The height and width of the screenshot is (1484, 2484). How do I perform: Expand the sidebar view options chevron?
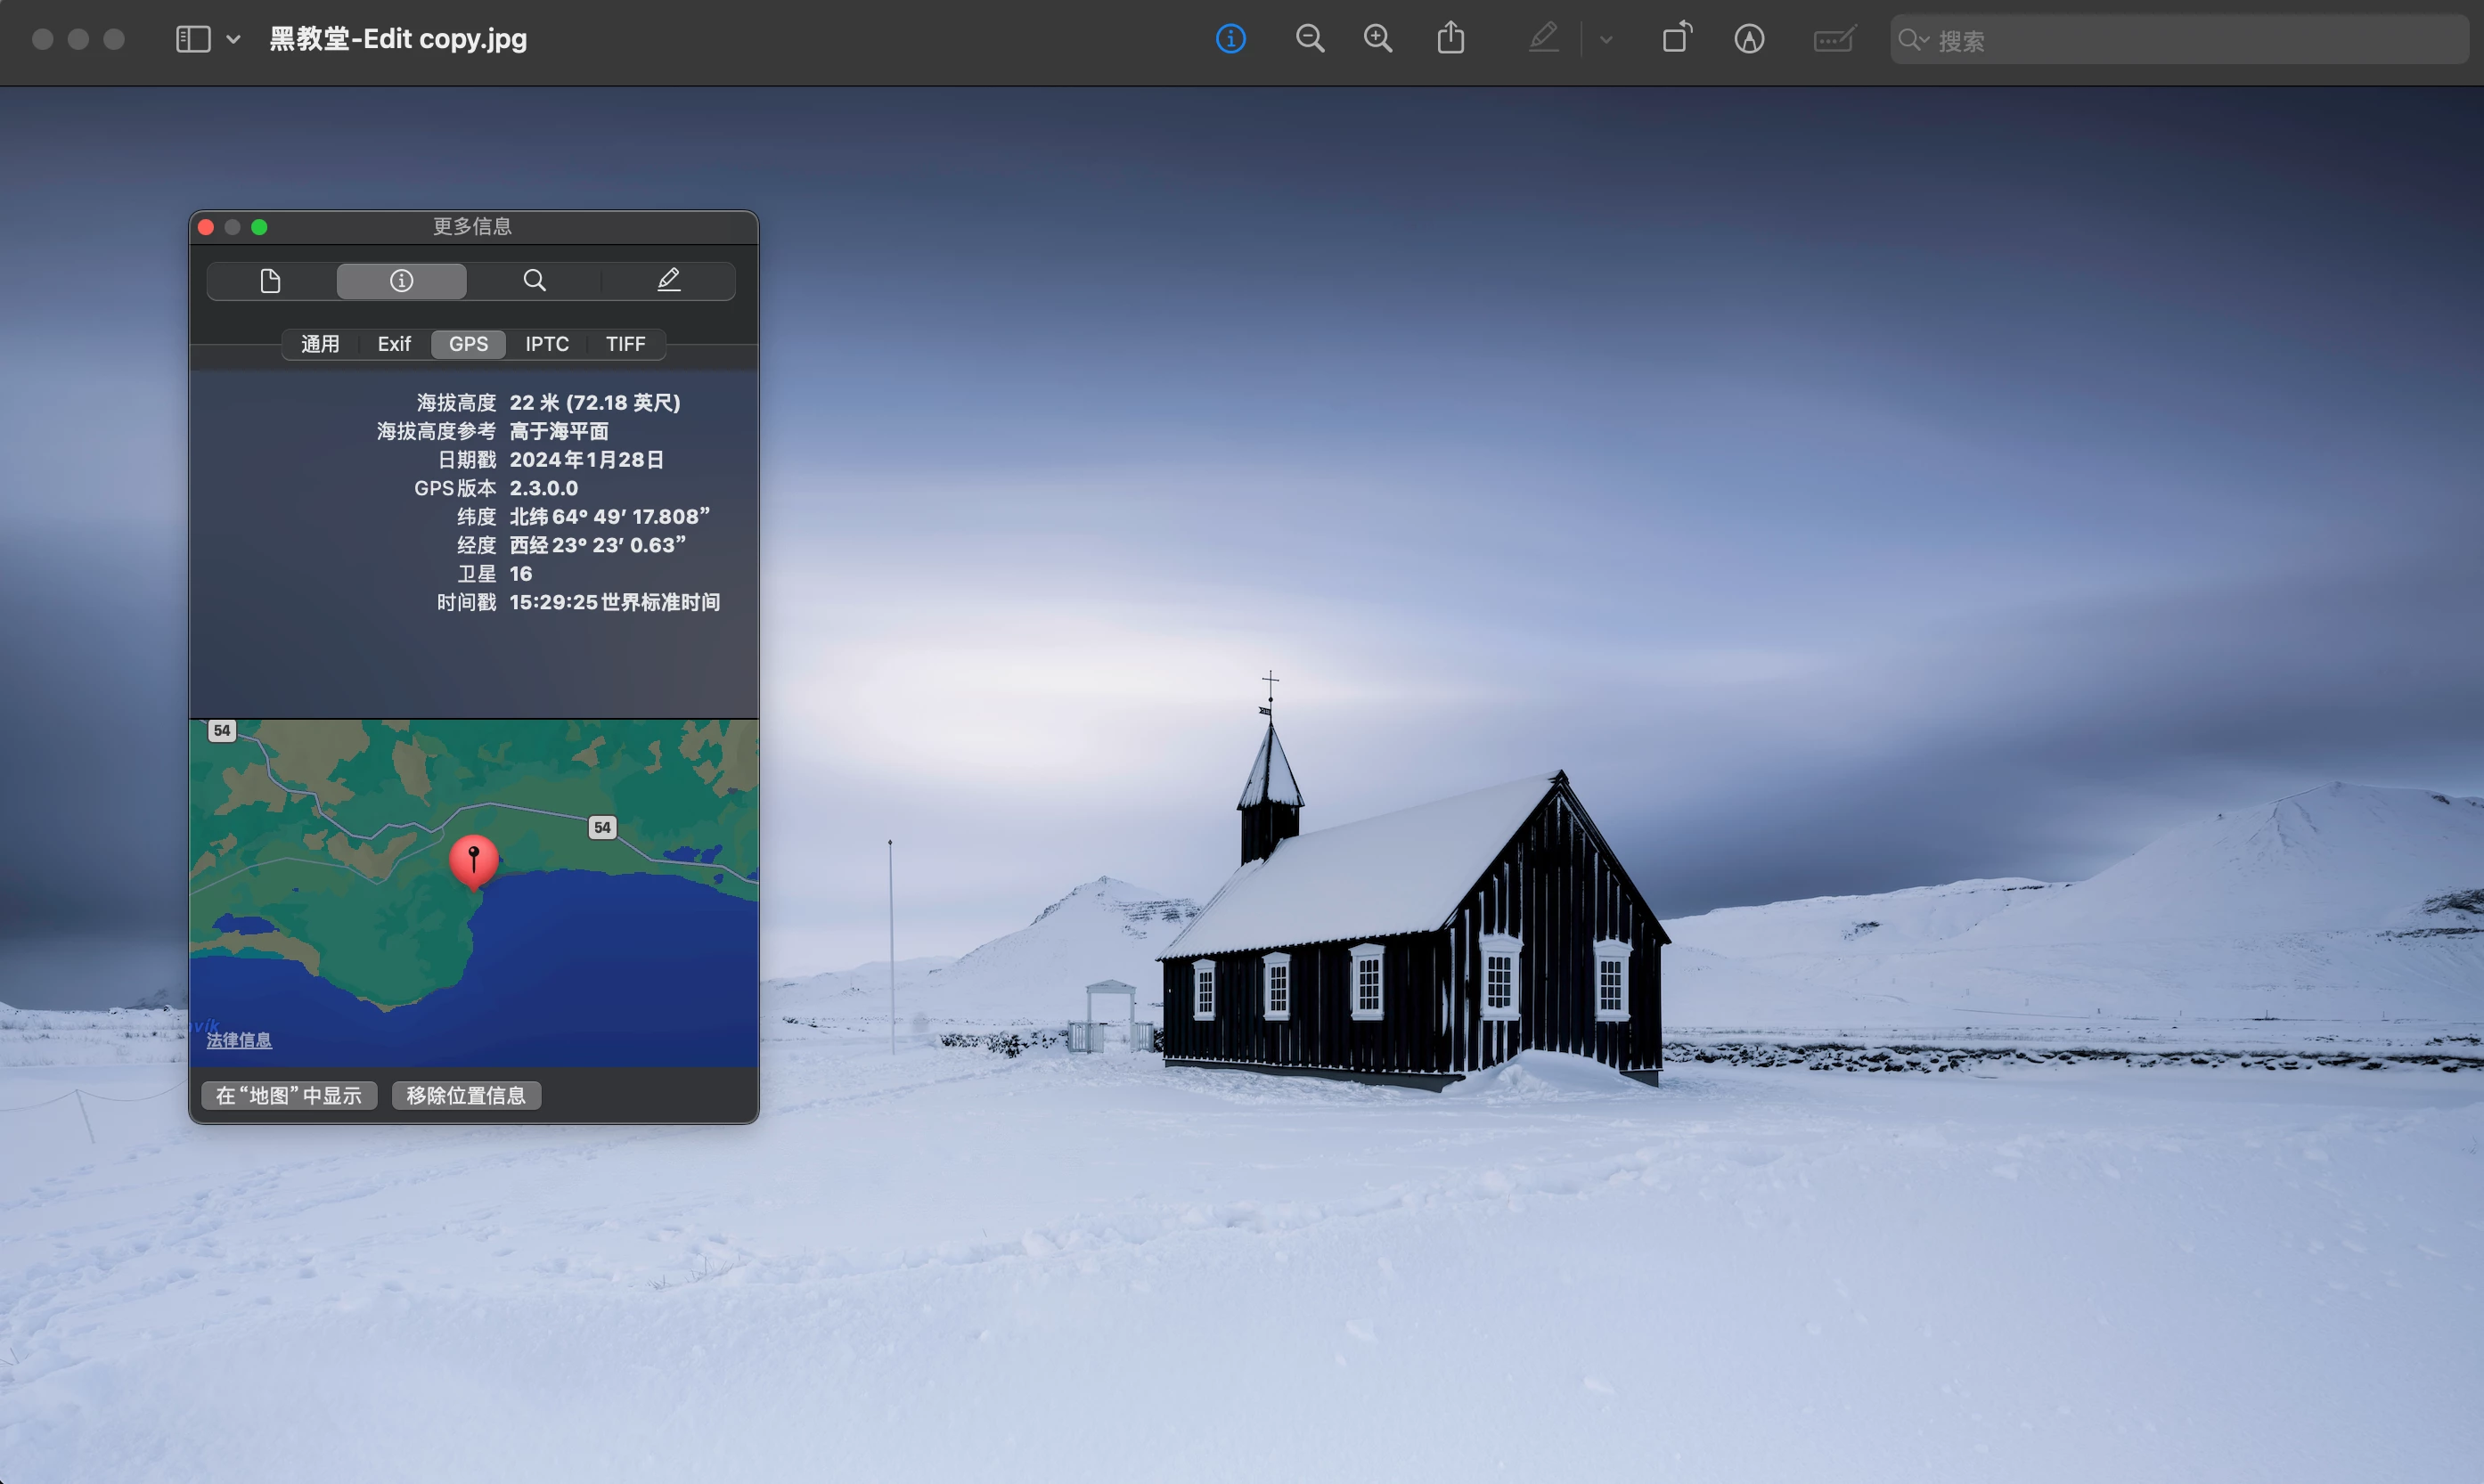point(233,39)
